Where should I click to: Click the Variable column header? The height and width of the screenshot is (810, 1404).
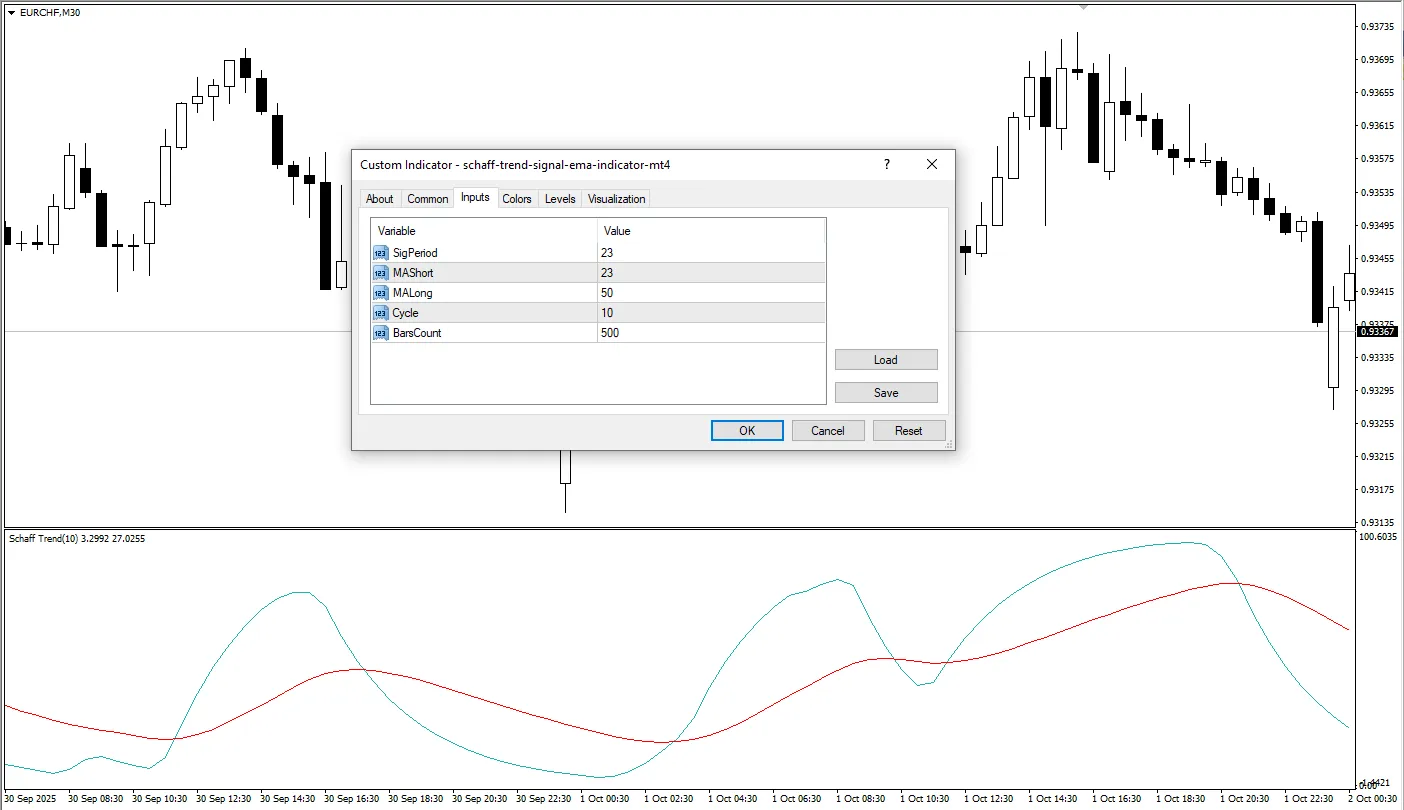click(397, 231)
